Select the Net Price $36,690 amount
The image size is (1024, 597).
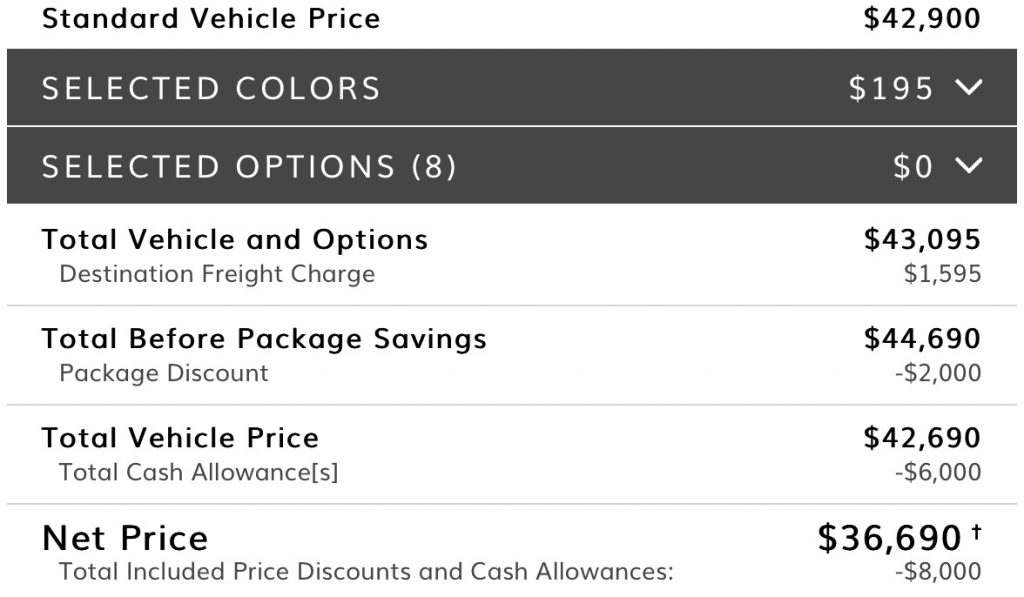click(889, 538)
